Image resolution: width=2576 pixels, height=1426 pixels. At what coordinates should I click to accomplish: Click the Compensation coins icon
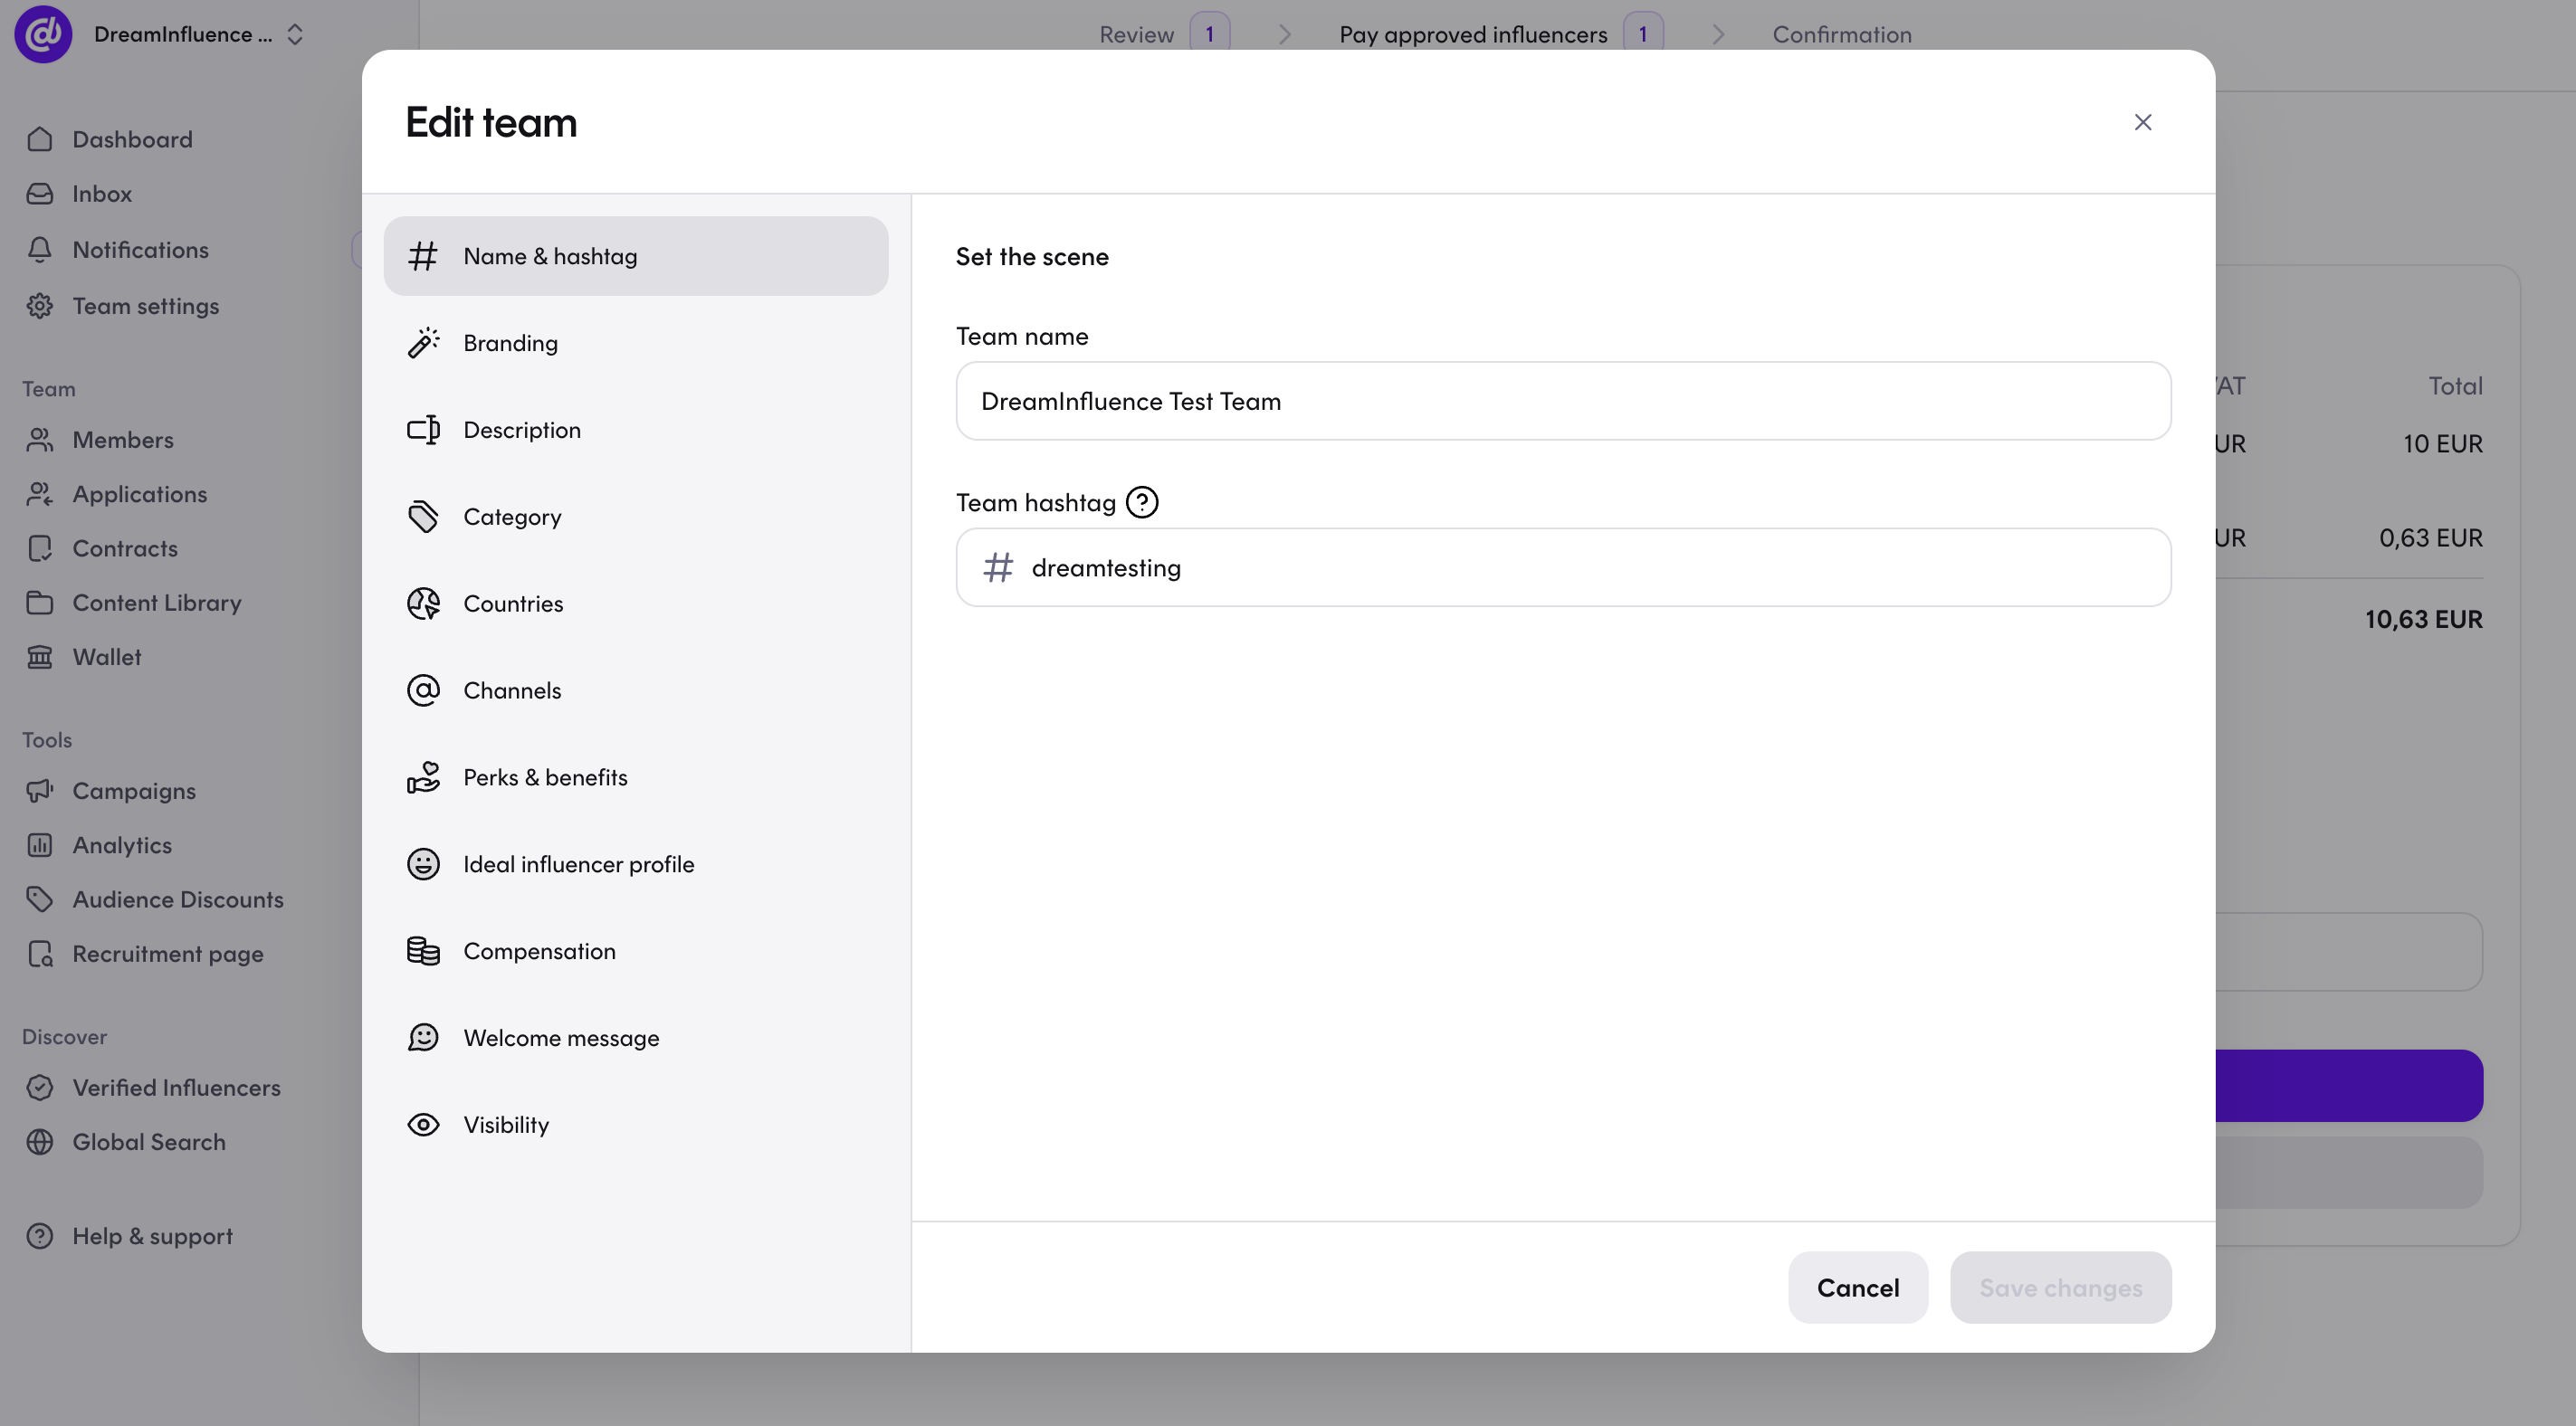tap(423, 951)
